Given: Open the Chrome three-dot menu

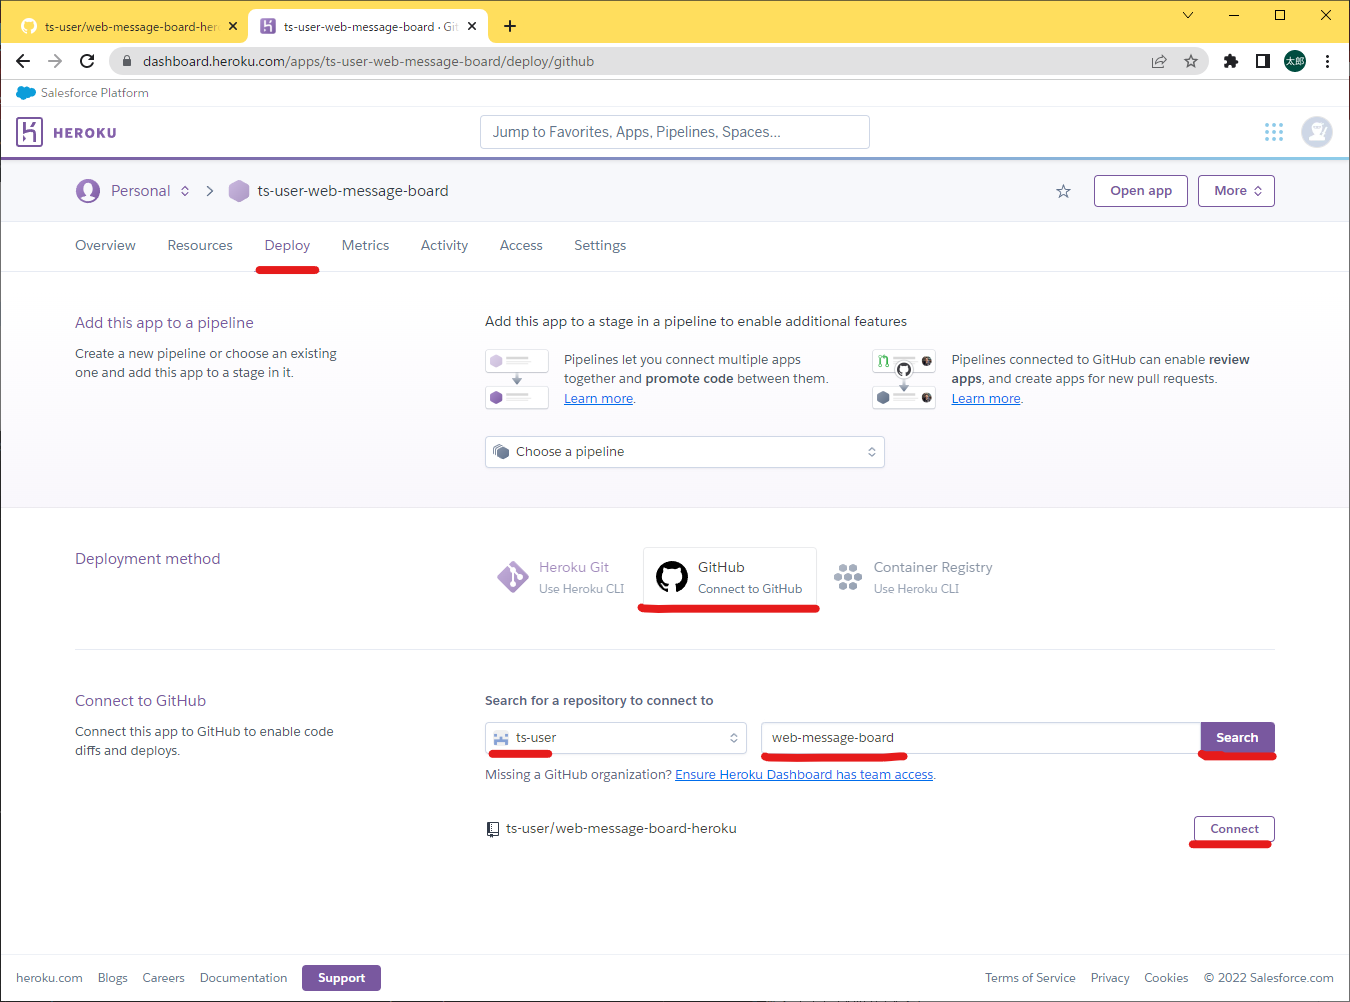Looking at the screenshot, I should click(x=1327, y=61).
